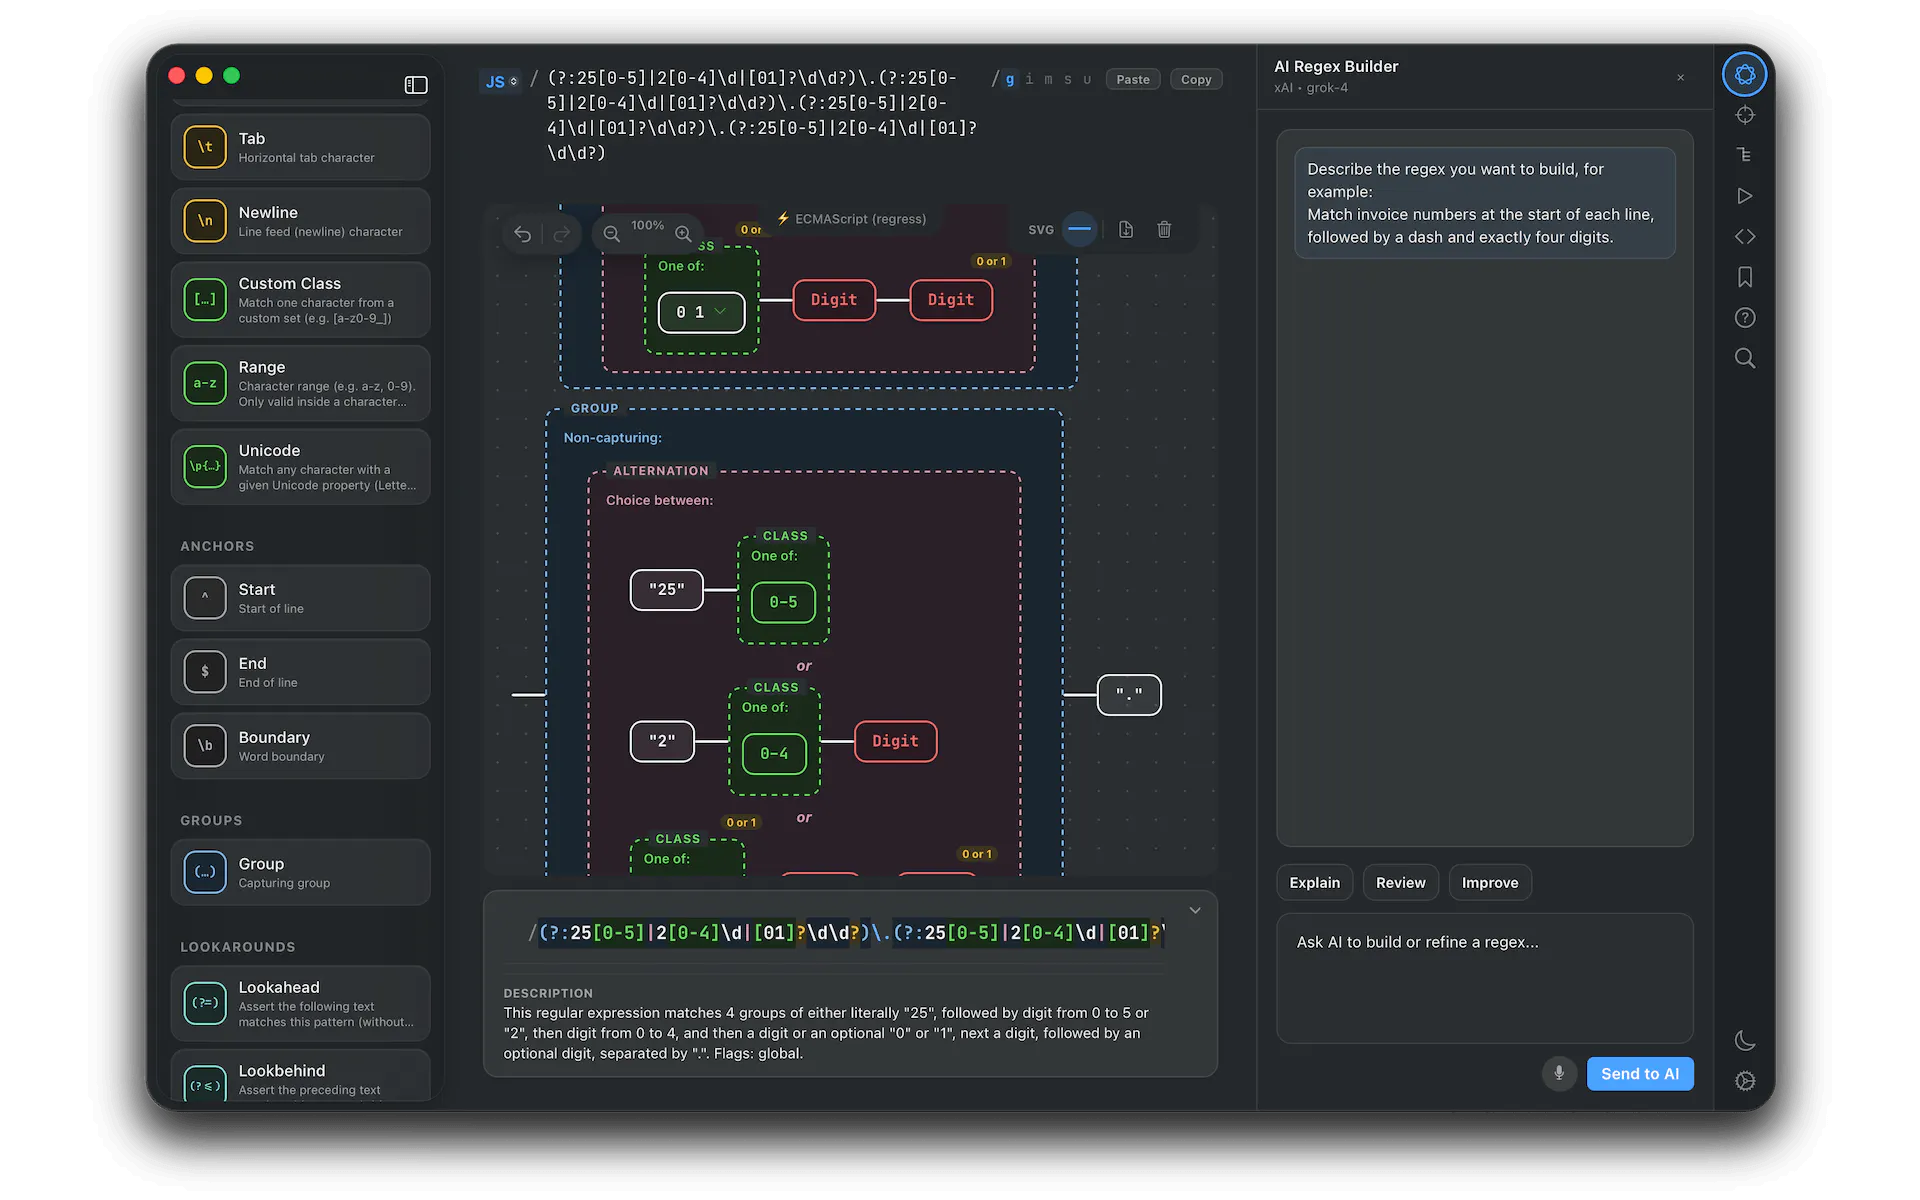
Task: Add the Word Boundary block
Action: pos(301,746)
